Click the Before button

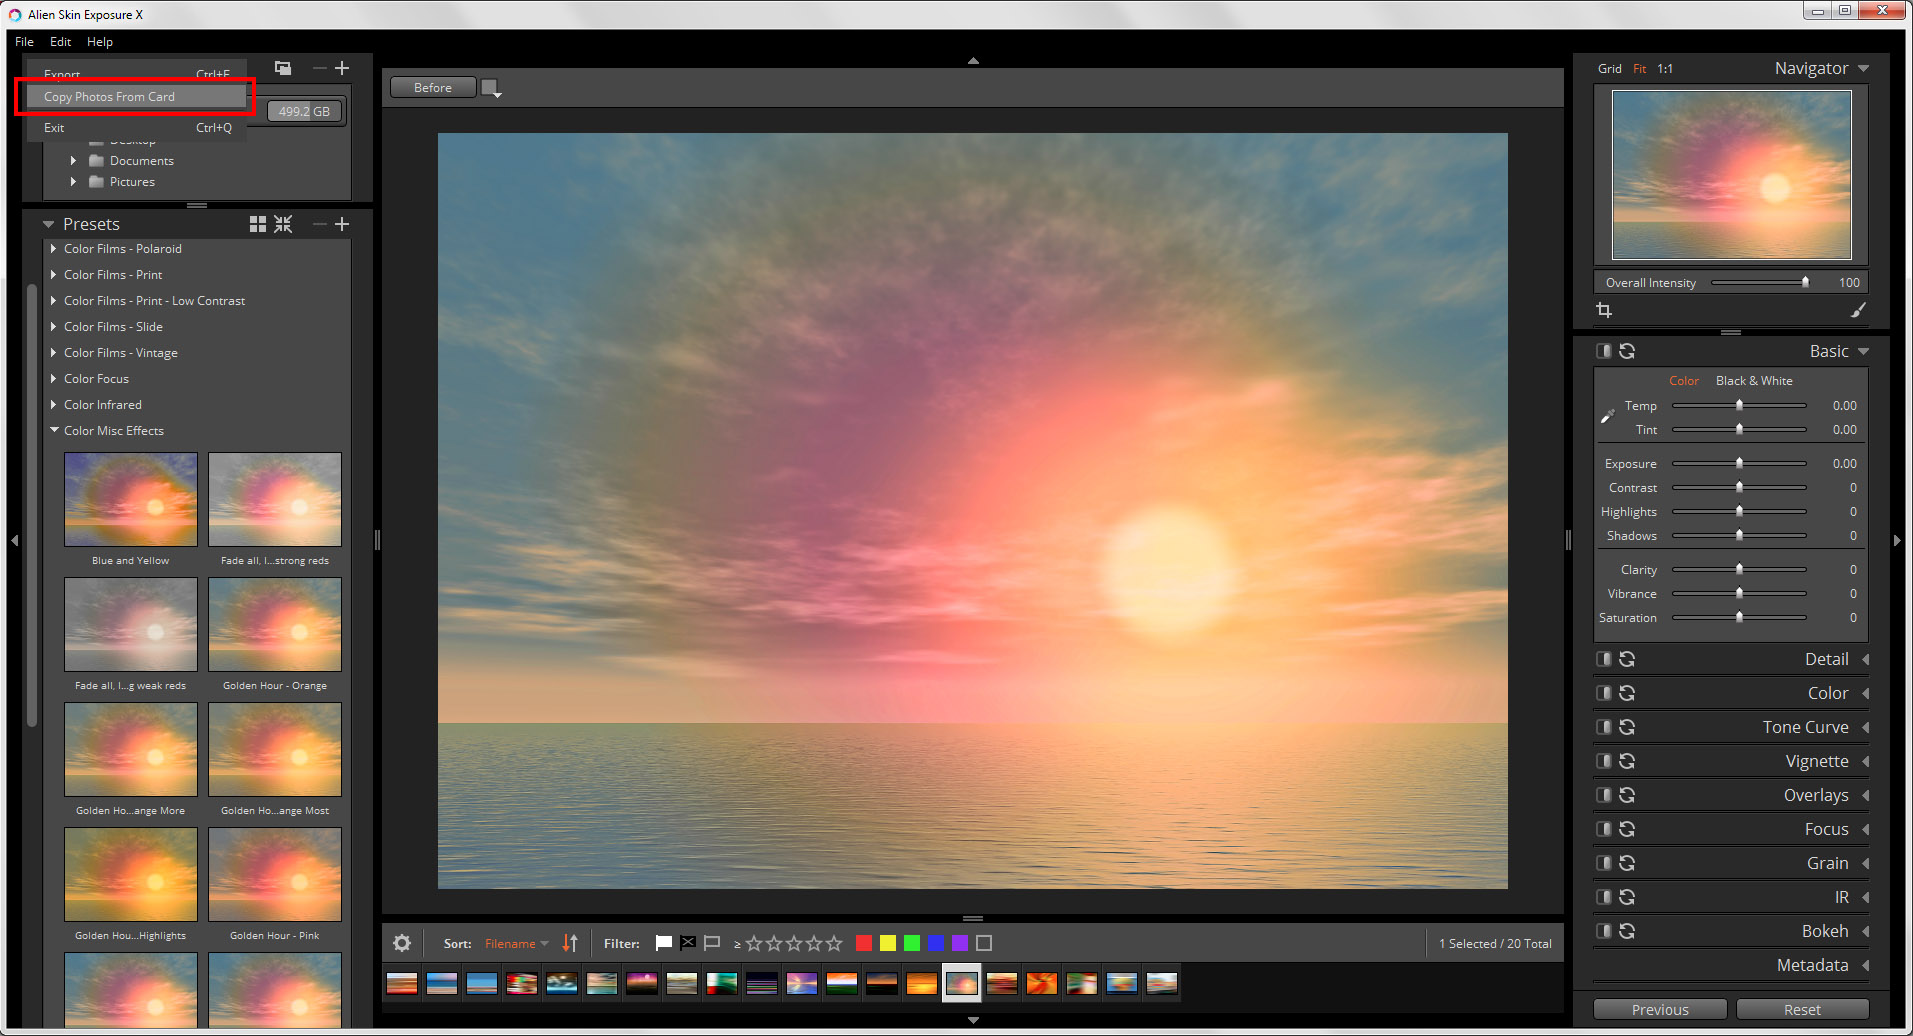click(433, 88)
